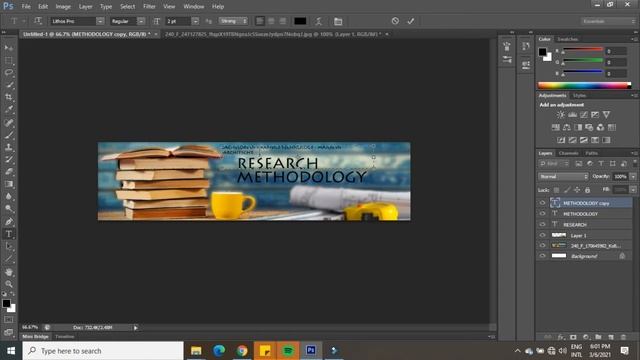Select the Clone Stamp tool

(9, 147)
